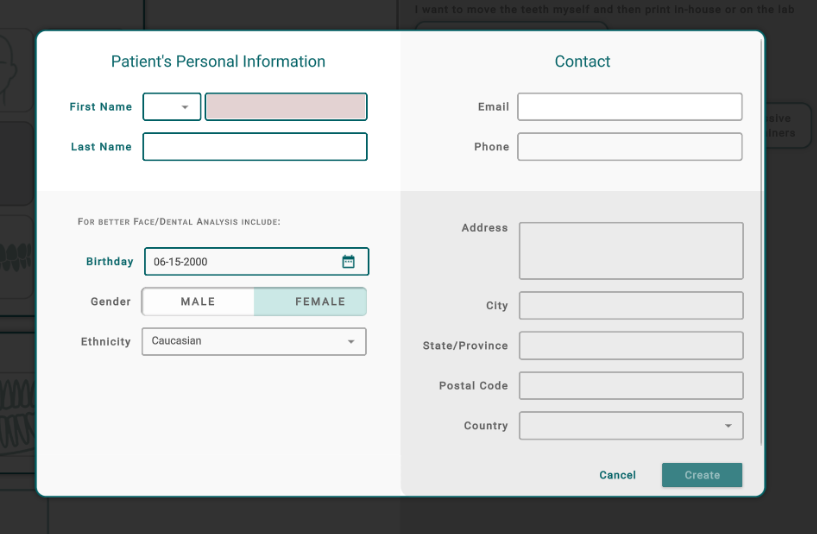Image resolution: width=817 pixels, height=534 pixels.
Task: Click the Face/Dental Analysis hint text
Action: click(x=179, y=222)
